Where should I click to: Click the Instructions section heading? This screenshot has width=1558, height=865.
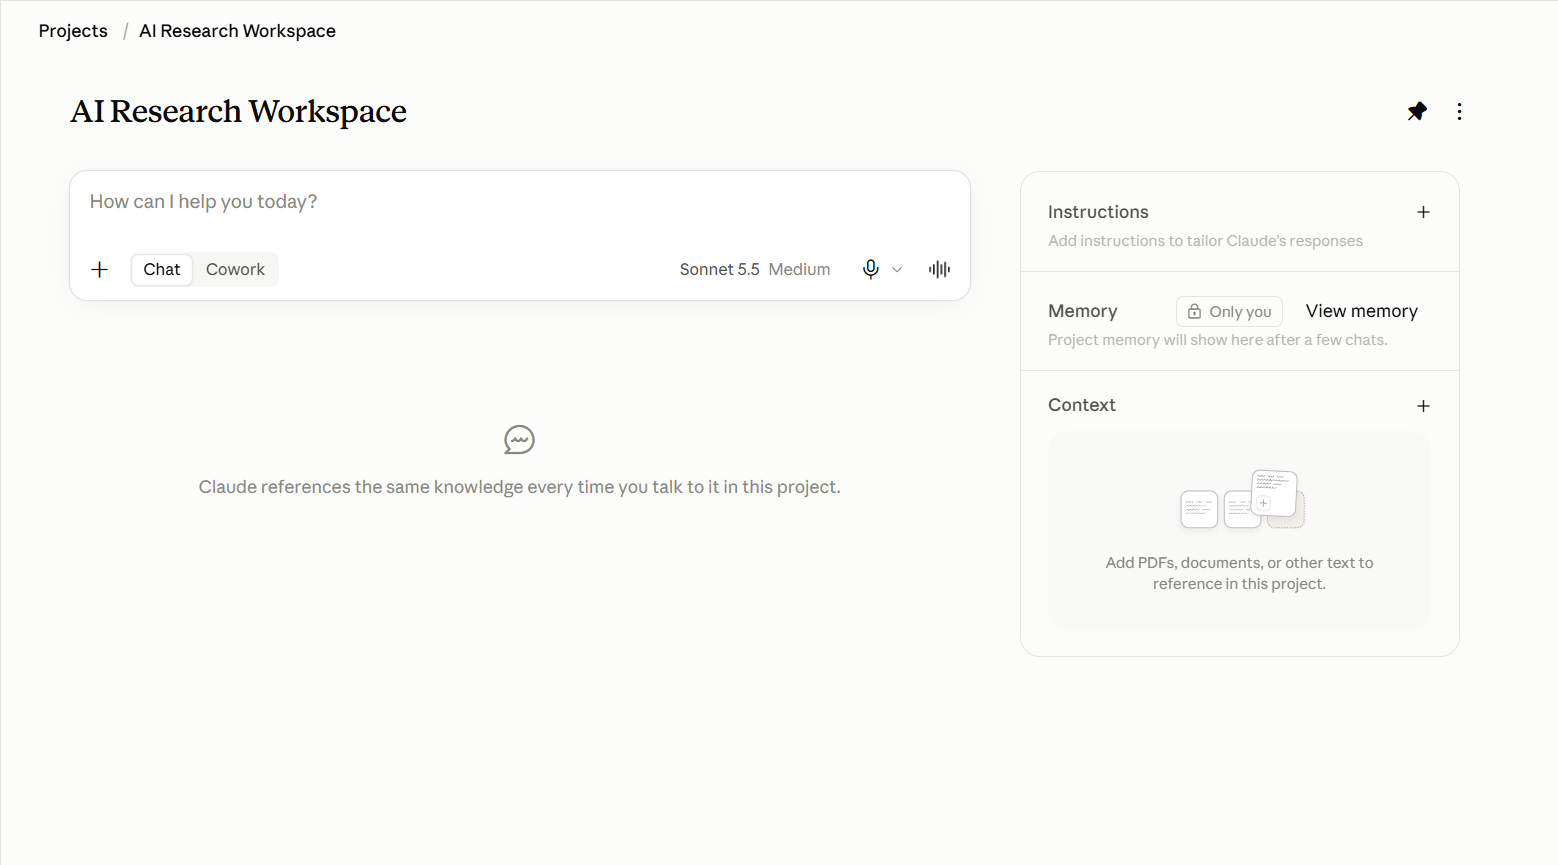(1098, 212)
